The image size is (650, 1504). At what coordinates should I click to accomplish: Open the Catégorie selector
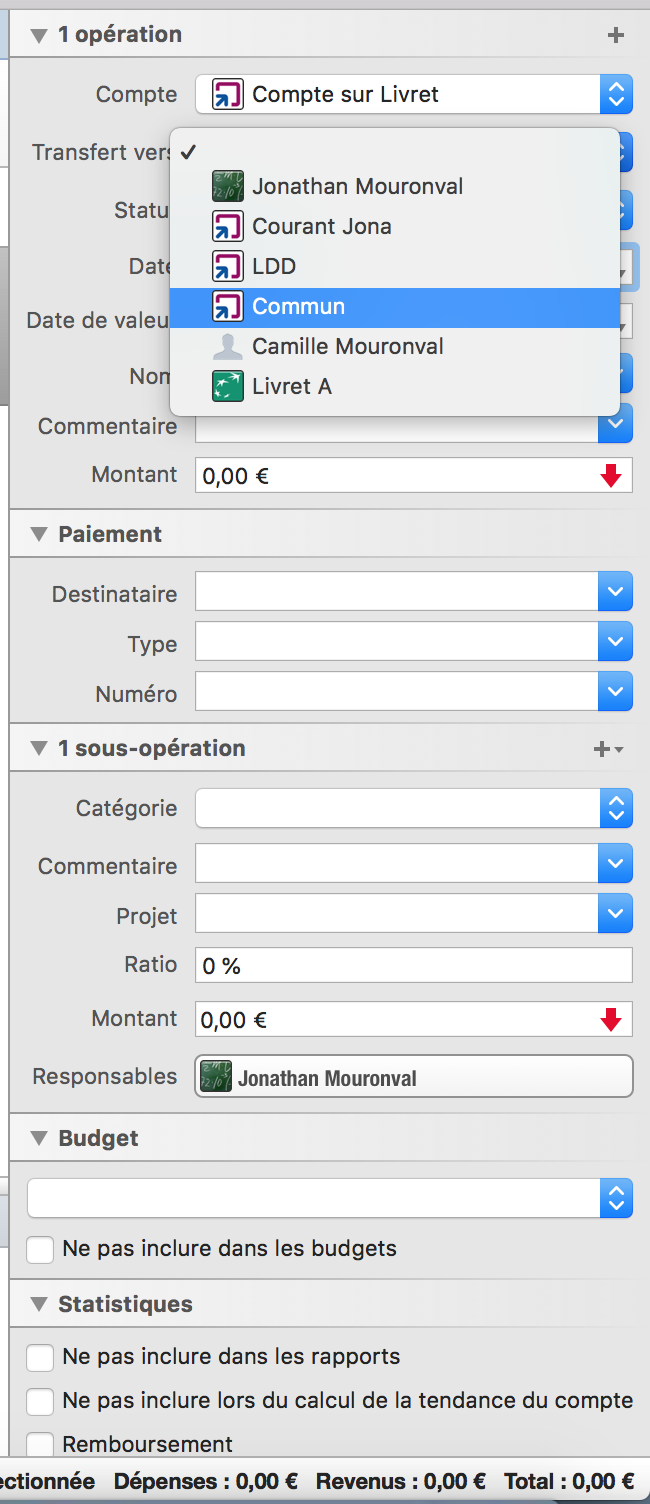414,808
